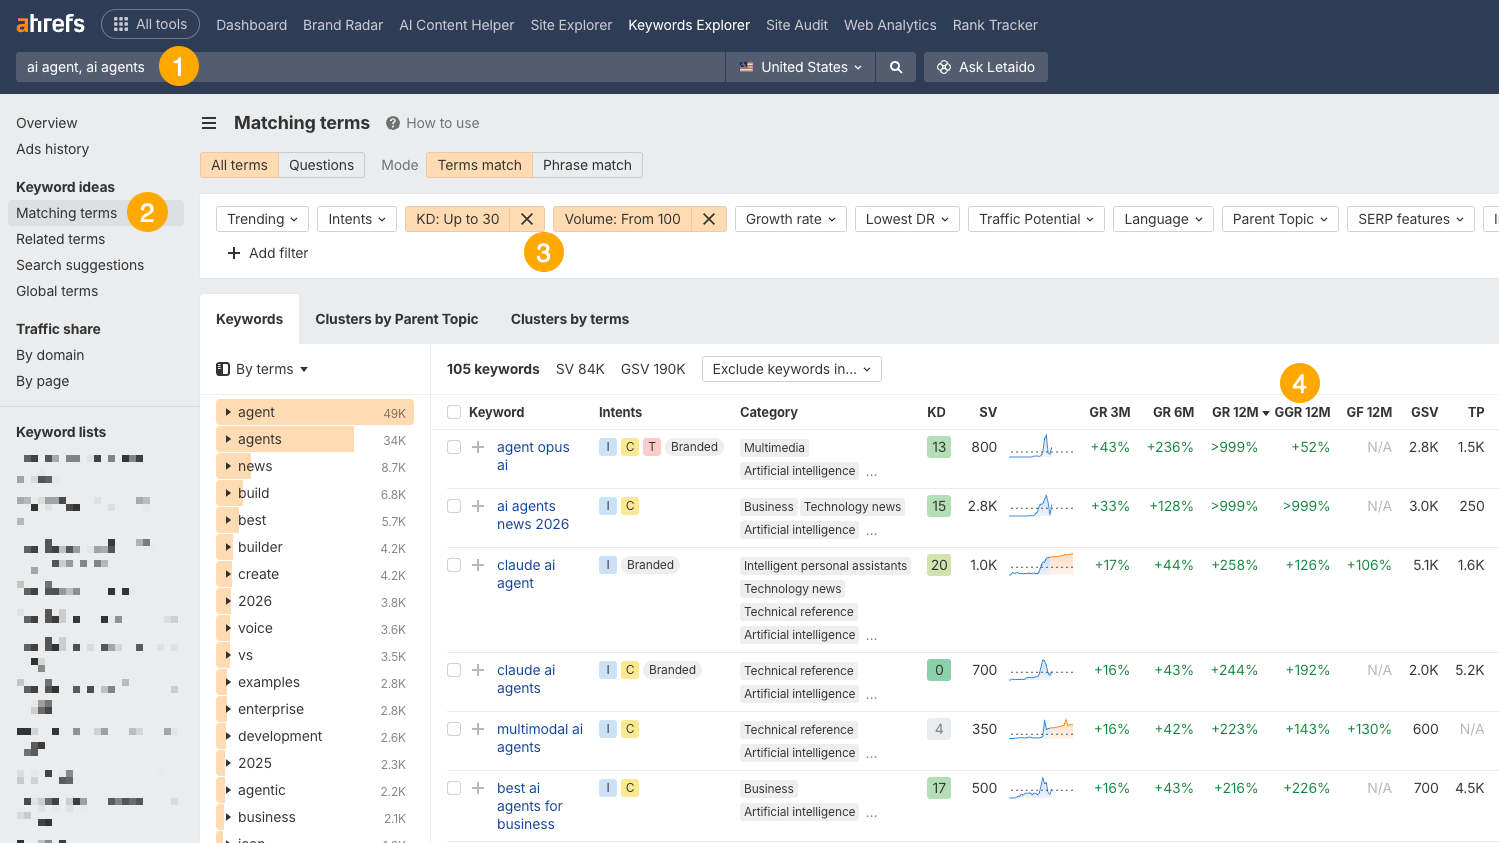Check 'best ai agents for business' checkbox

(x=454, y=788)
